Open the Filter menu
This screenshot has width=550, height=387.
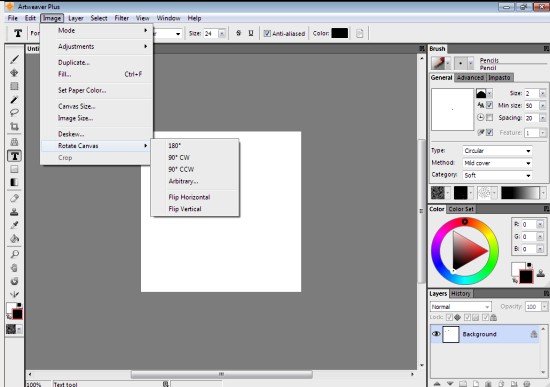click(x=122, y=18)
